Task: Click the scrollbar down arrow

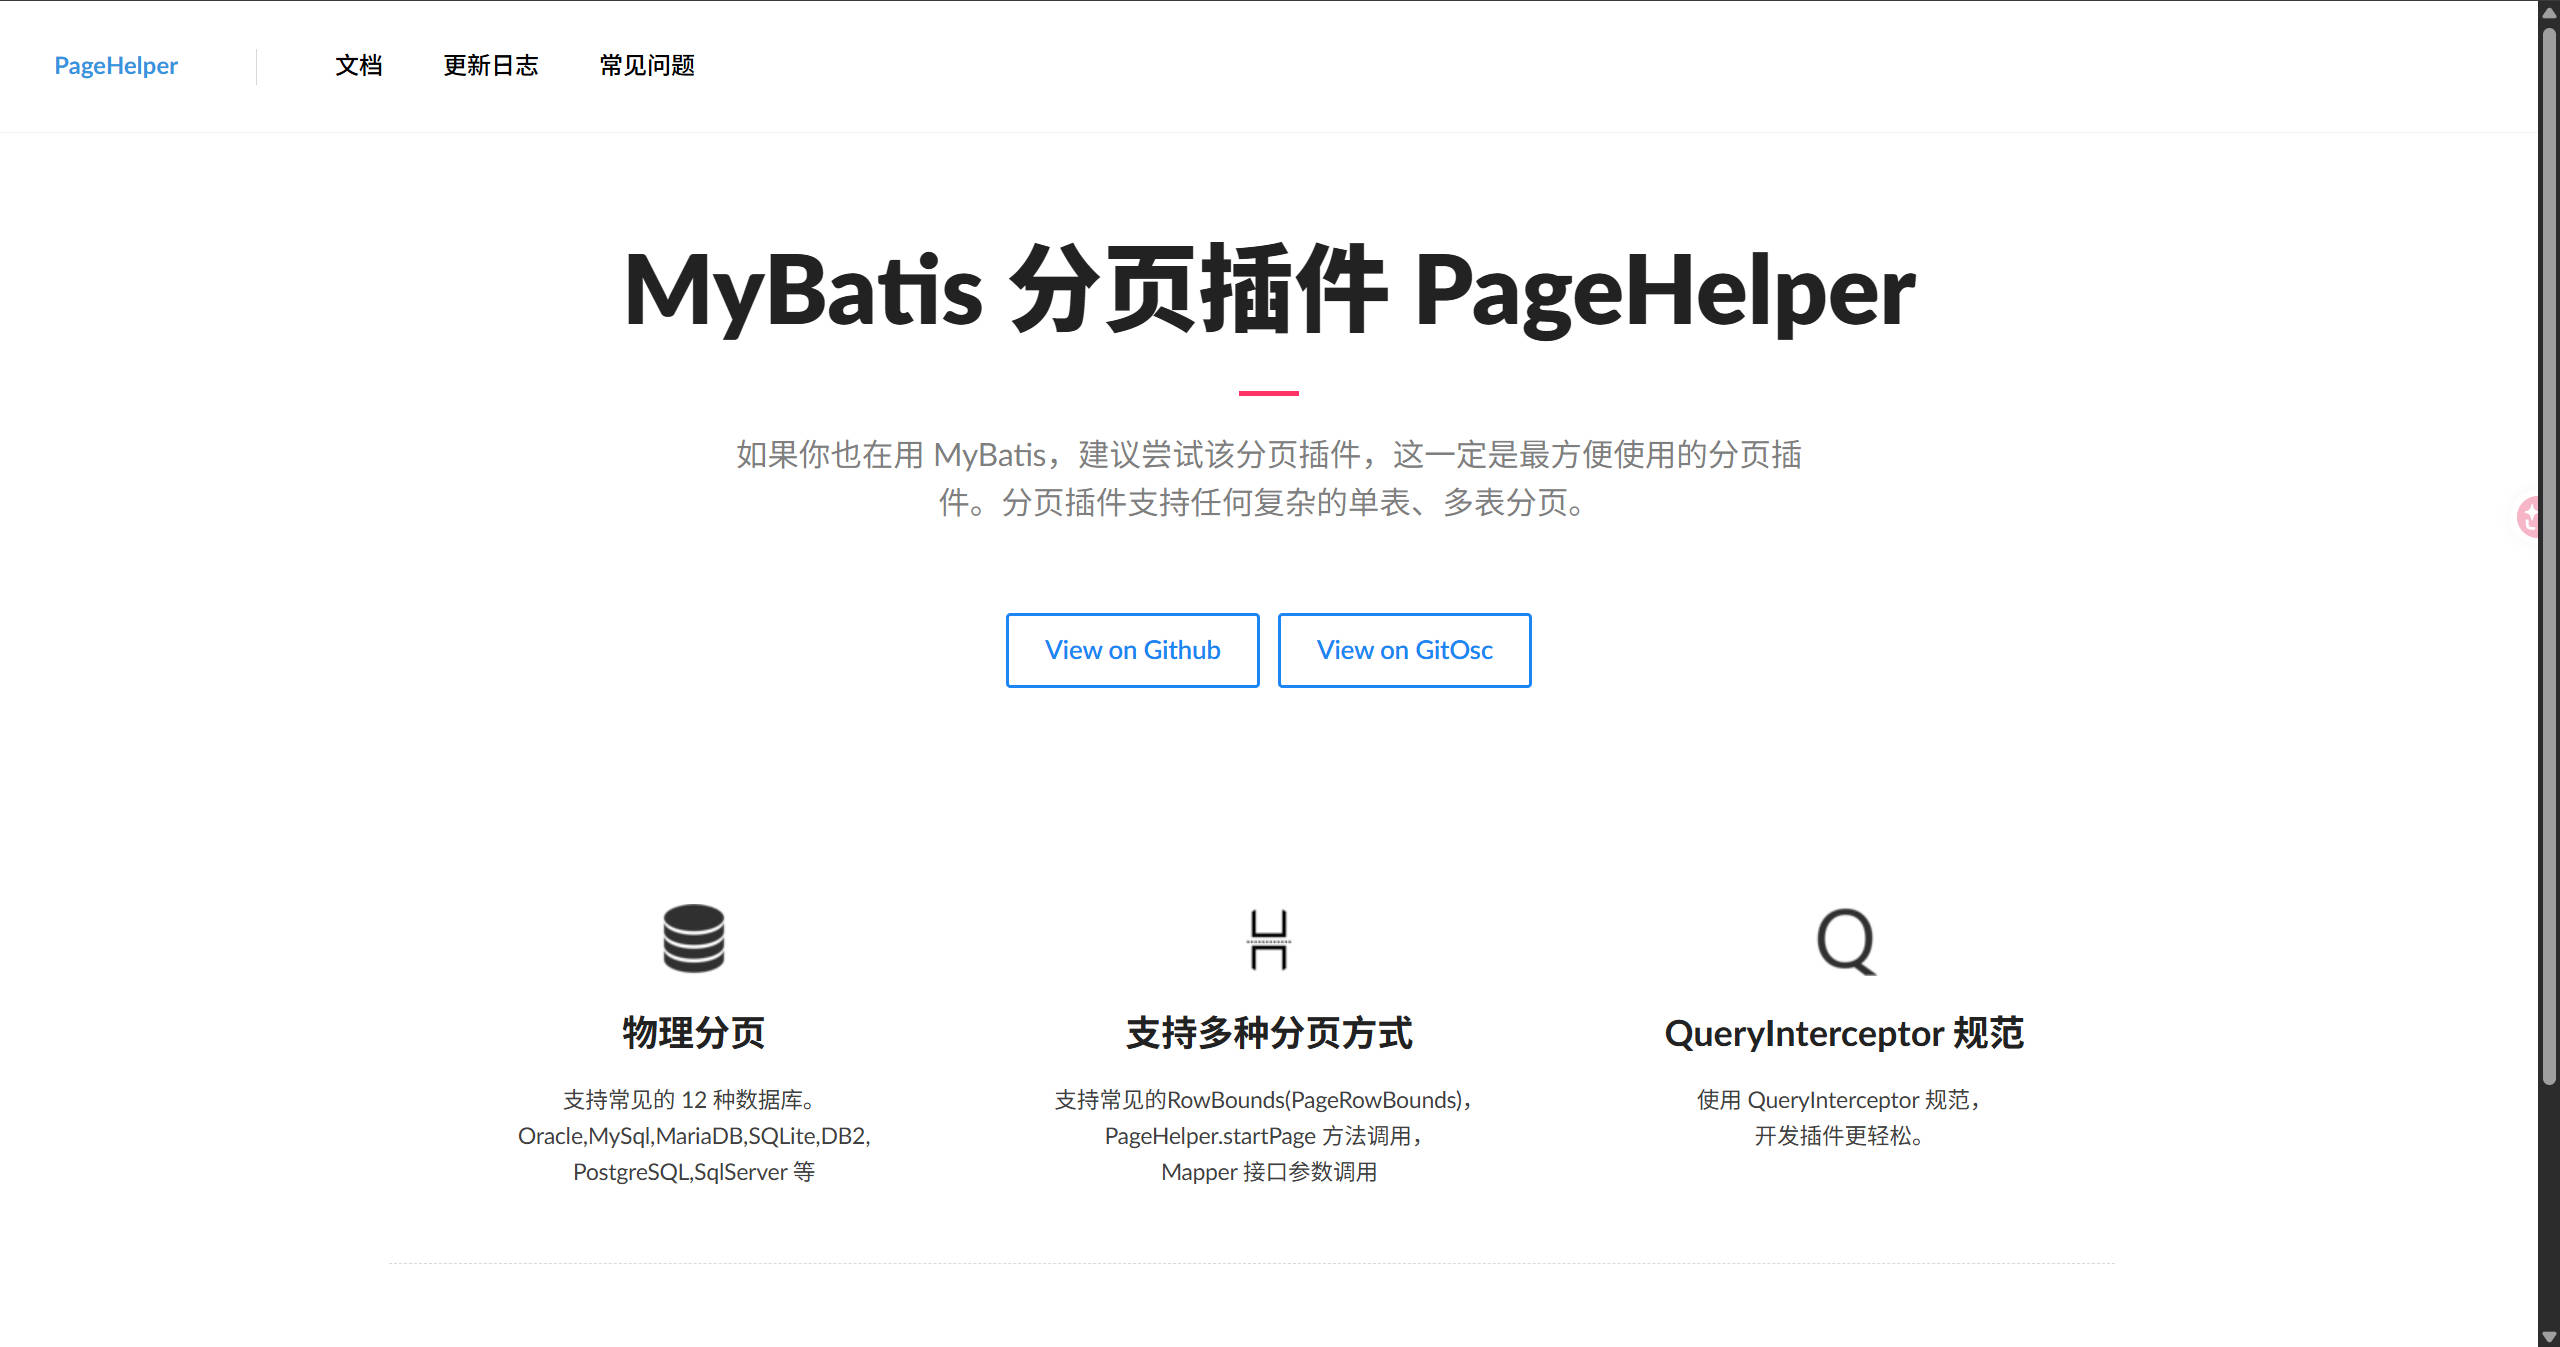Action: pos(2548,1334)
